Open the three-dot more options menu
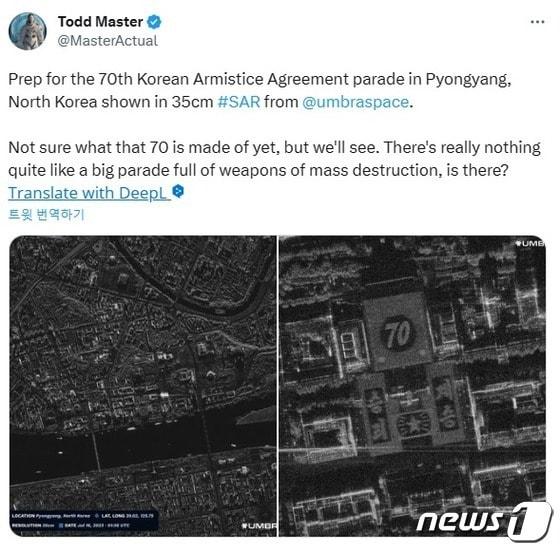The width and height of the screenshot is (560, 551). [538, 22]
